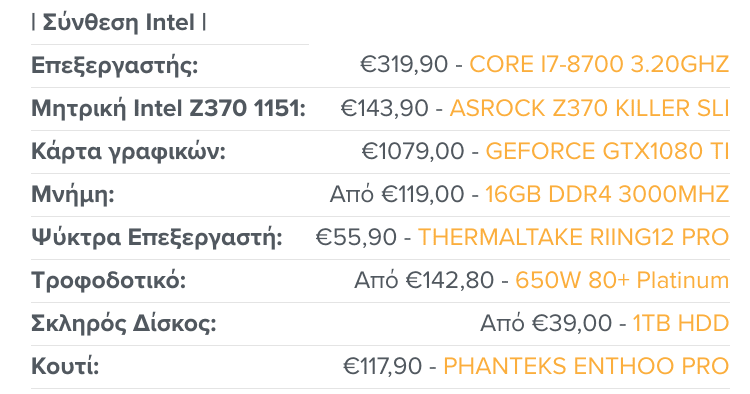Screen dimensions: 750x394
Task: Click the Μνήμη label
Action: (73, 195)
